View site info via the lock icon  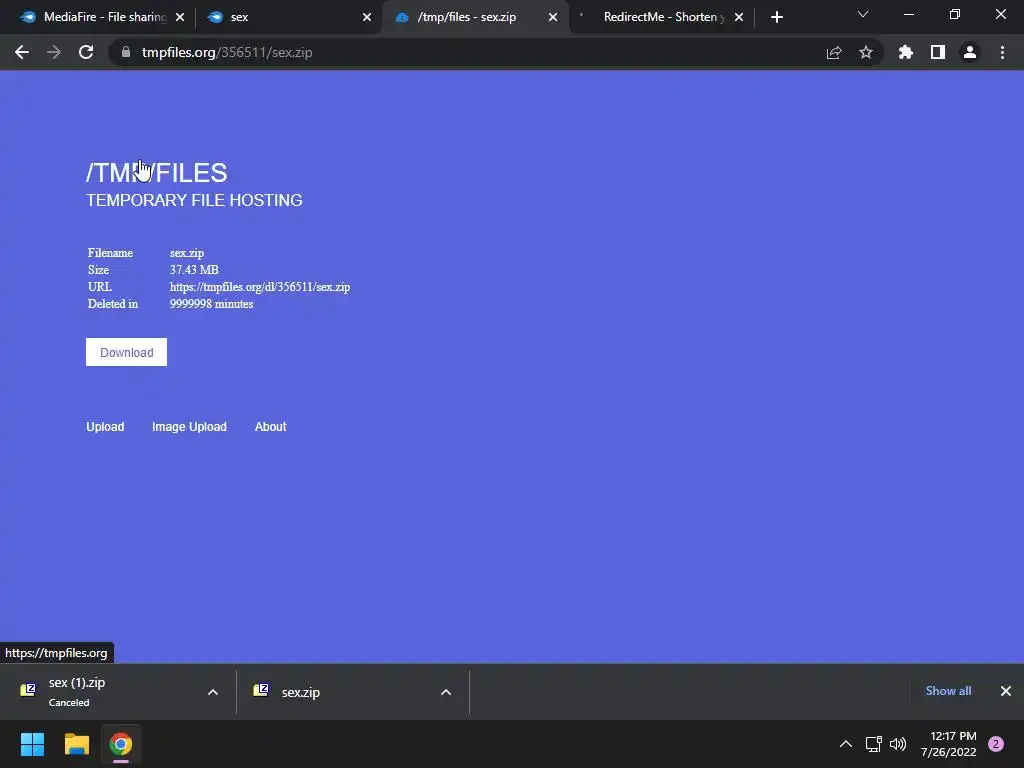[x=126, y=52]
